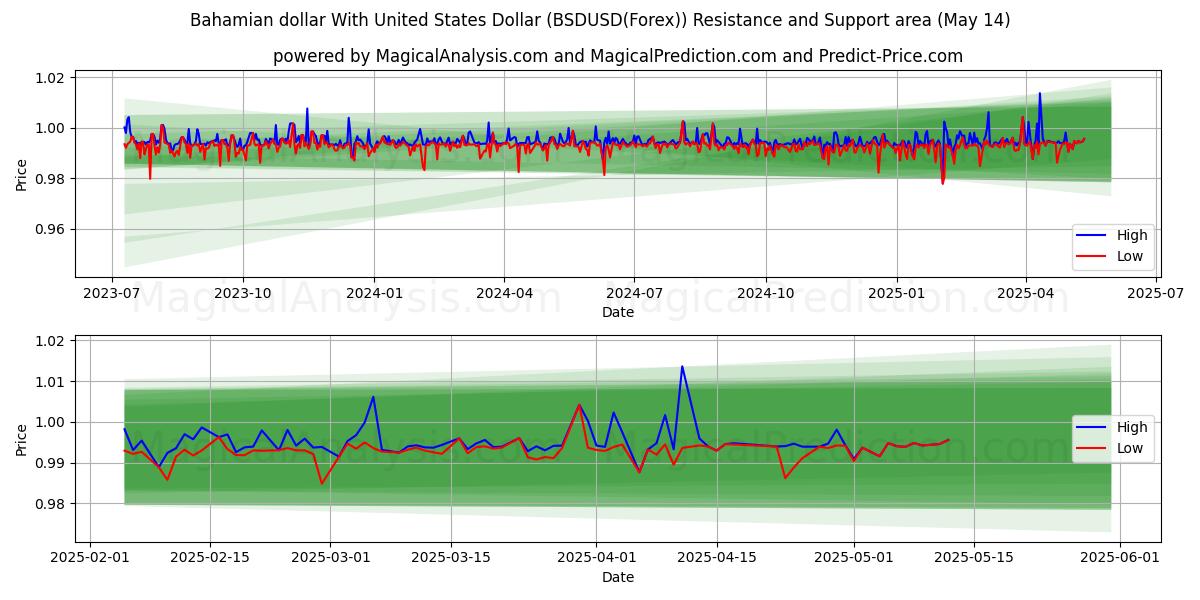Click the '2025-05-15' tick label
The height and width of the screenshot is (600, 1200).
(974, 556)
